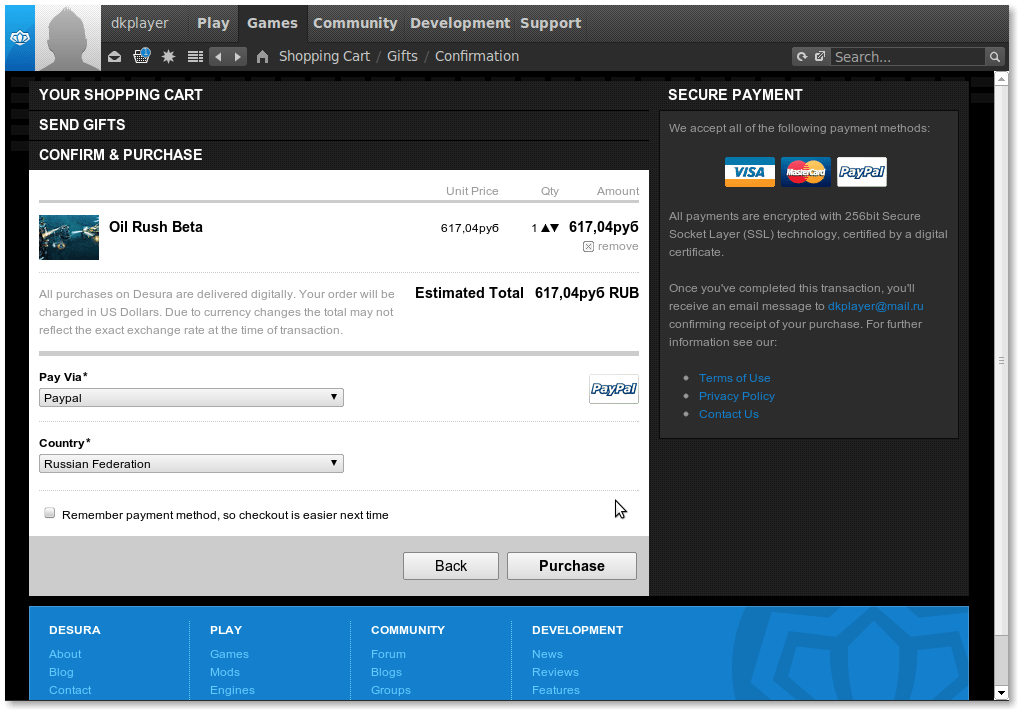Open the About footer link
The height and width of the screenshot is (710, 1018).
[65, 654]
